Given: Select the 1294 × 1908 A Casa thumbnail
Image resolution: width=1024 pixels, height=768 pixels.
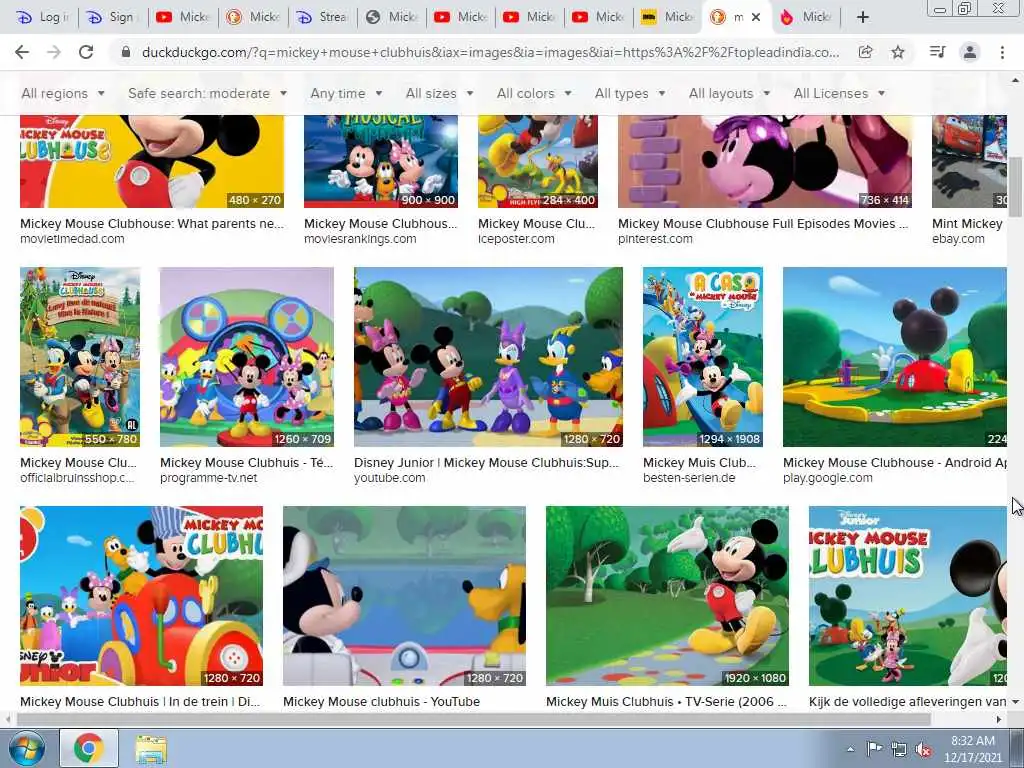Looking at the screenshot, I should 703,357.
